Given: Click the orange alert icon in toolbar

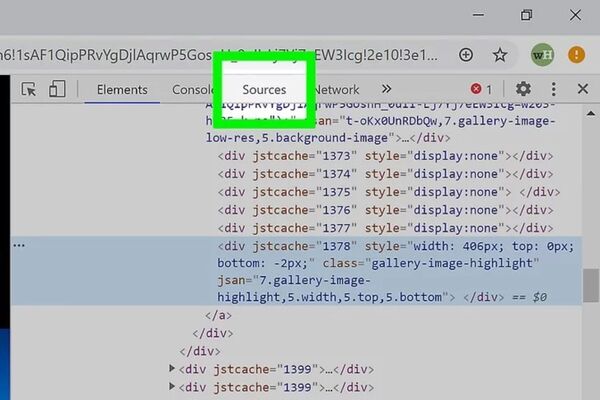Looking at the screenshot, I should click(x=577, y=54).
